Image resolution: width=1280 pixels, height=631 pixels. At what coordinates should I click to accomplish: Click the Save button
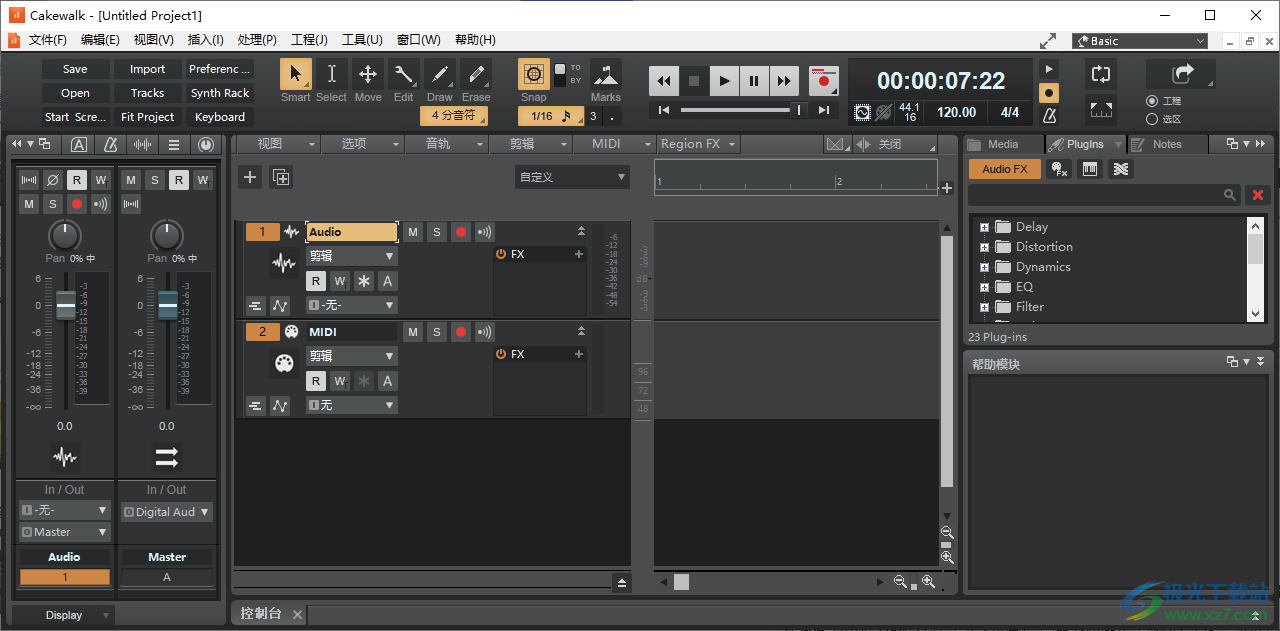pos(75,68)
